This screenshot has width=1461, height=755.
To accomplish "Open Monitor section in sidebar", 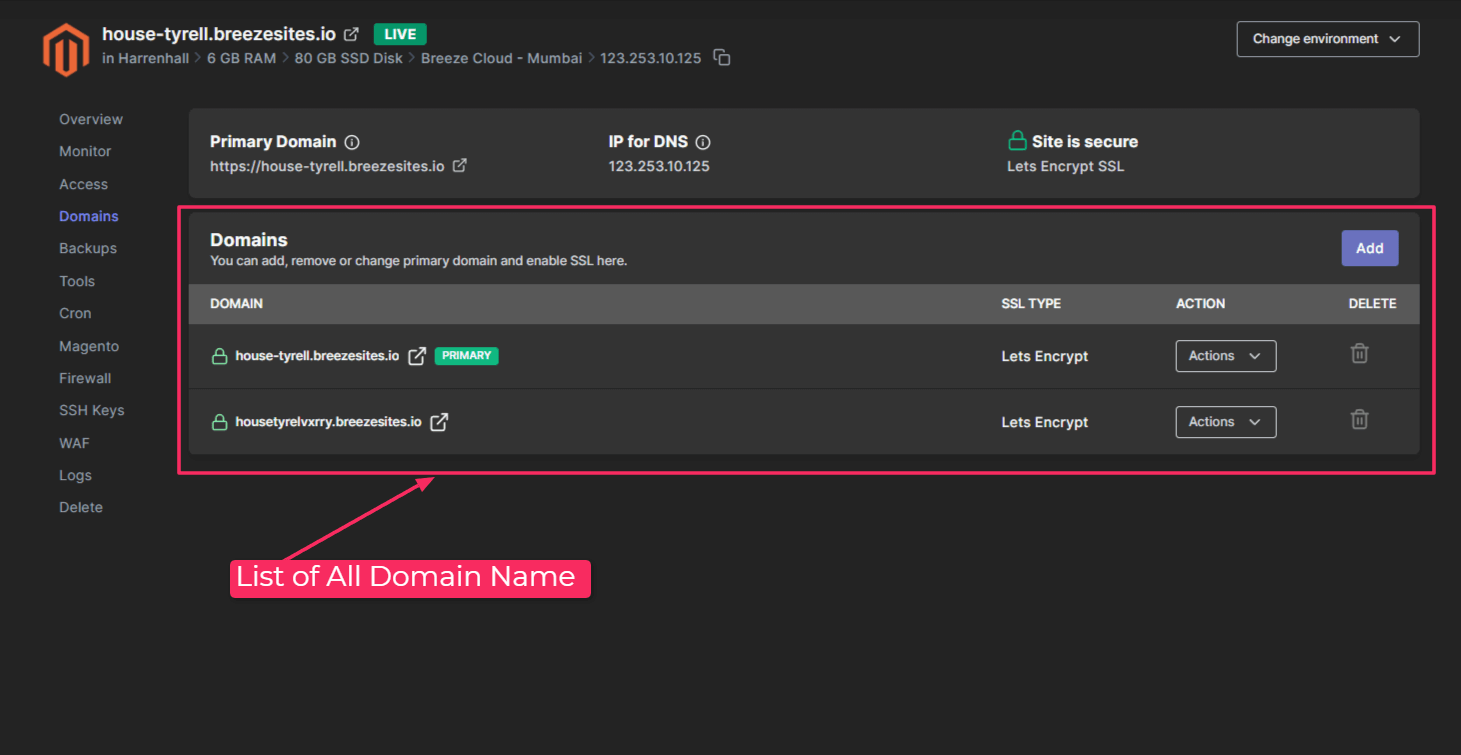I will pyautogui.click(x=85, y=151).
